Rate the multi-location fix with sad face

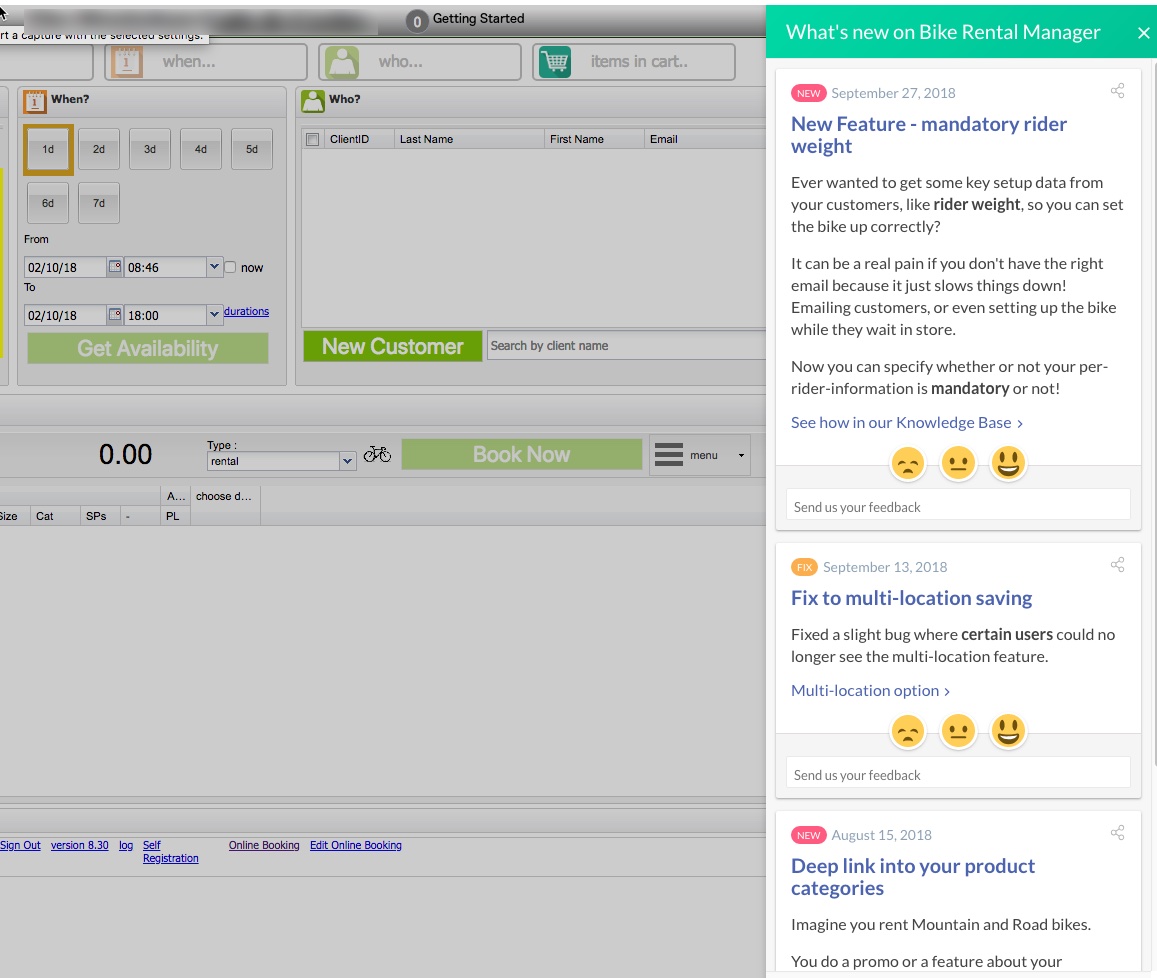[x=908, y=731]
